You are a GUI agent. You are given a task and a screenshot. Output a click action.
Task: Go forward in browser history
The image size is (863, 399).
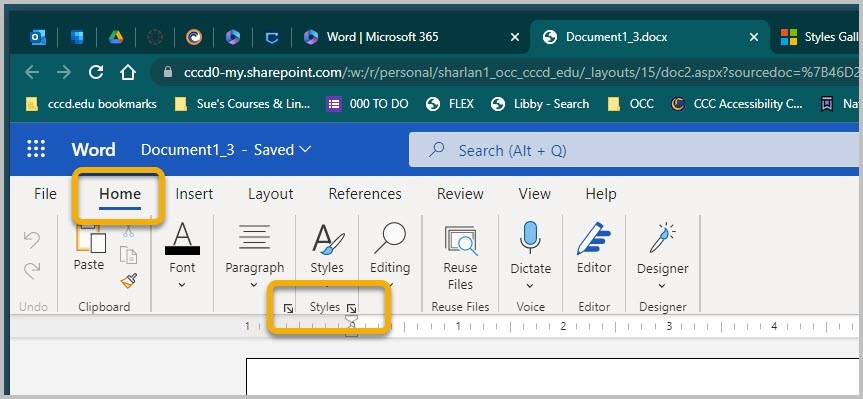[x=64, y=72]
